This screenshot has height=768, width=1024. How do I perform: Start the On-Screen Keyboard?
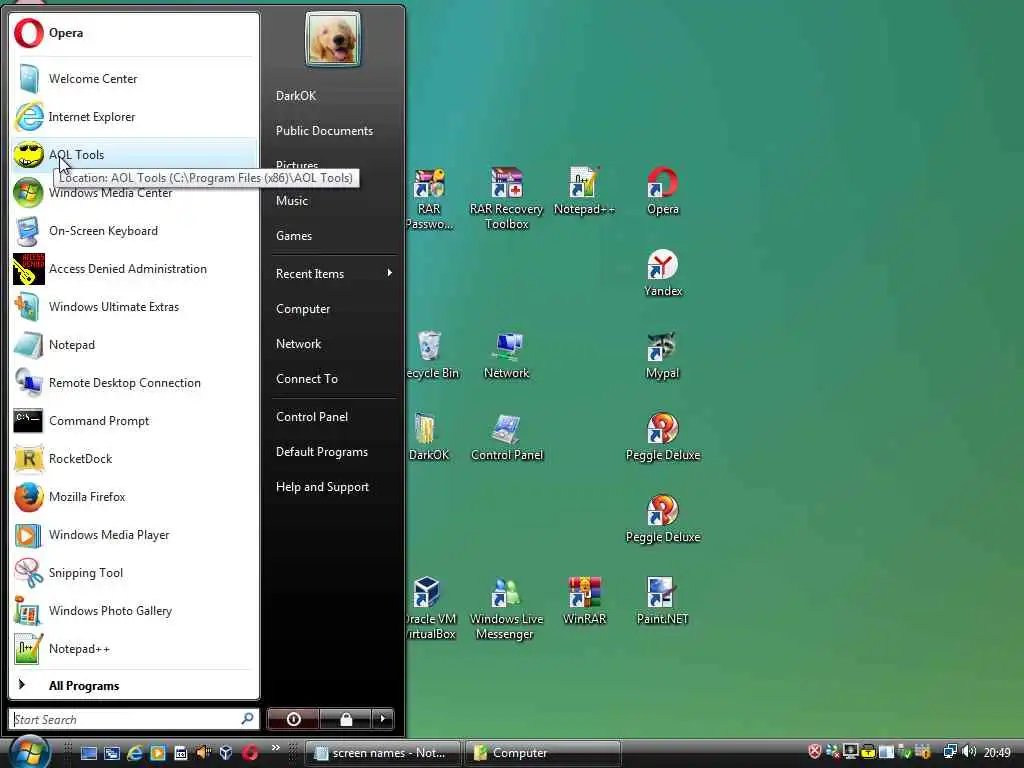(x=134, y=231)
